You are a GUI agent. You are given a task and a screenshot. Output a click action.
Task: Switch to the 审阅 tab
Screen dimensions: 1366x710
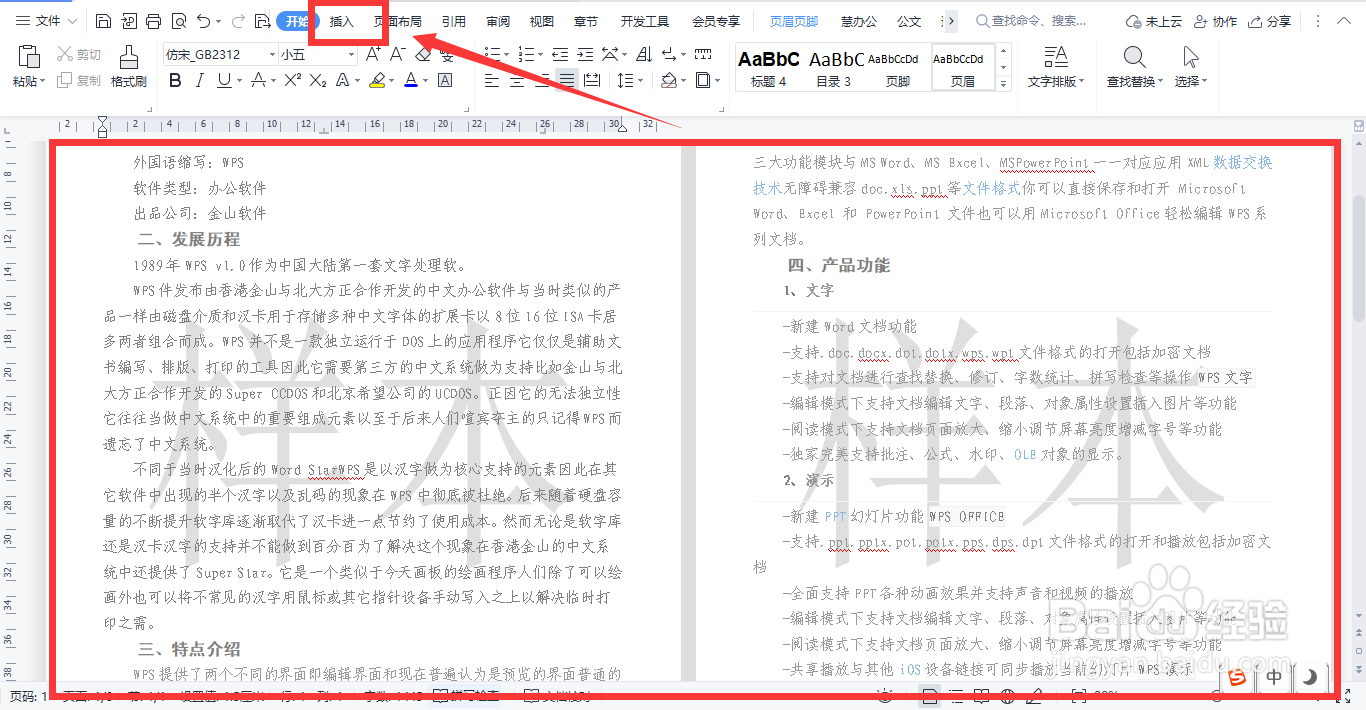498,21
